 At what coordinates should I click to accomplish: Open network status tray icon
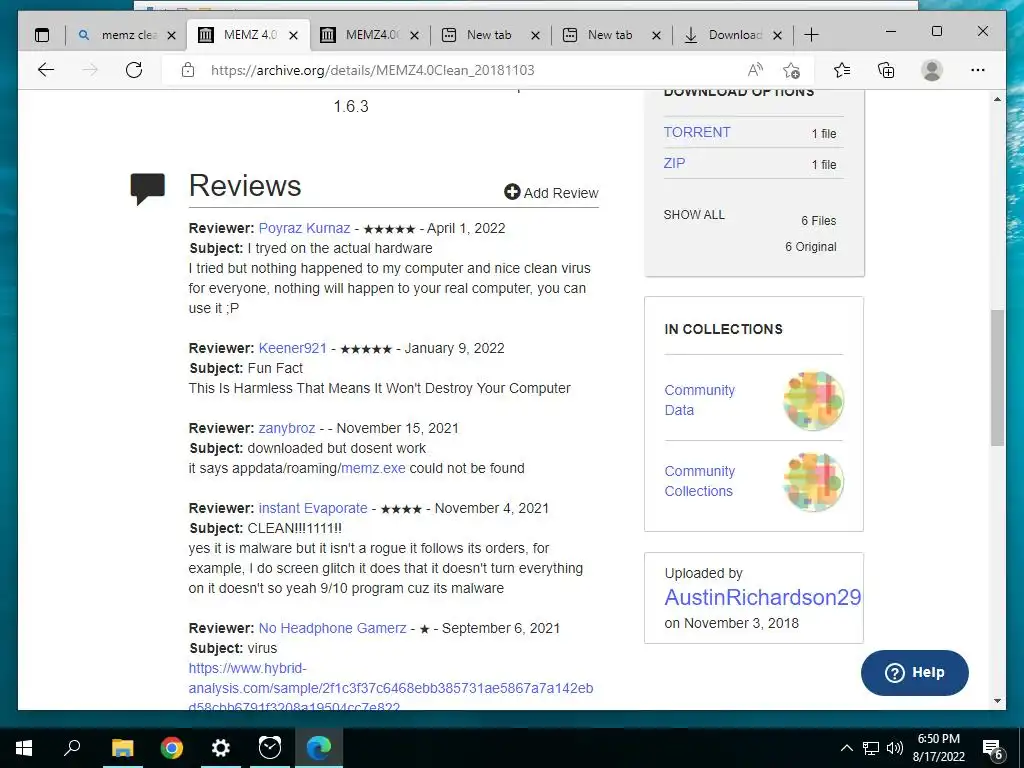(x=871, y=748)
